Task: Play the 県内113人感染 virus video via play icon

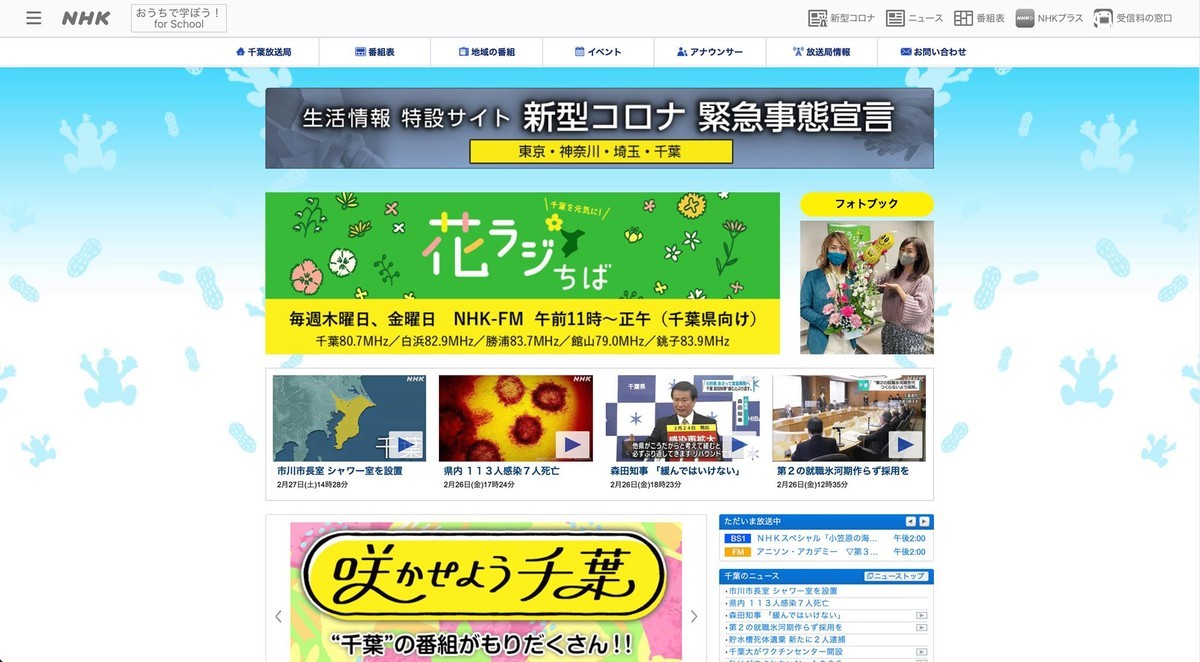Action: click(x=572, y=445)
